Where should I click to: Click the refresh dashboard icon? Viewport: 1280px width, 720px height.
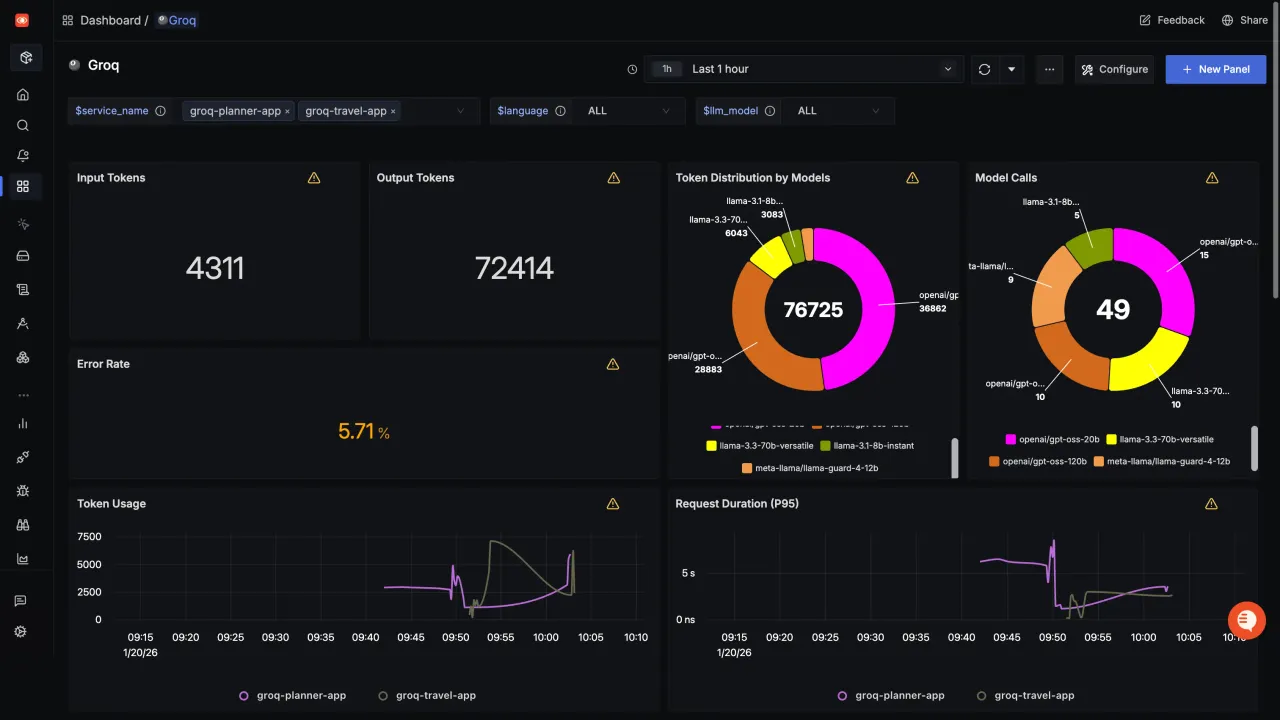pos(985,69)
